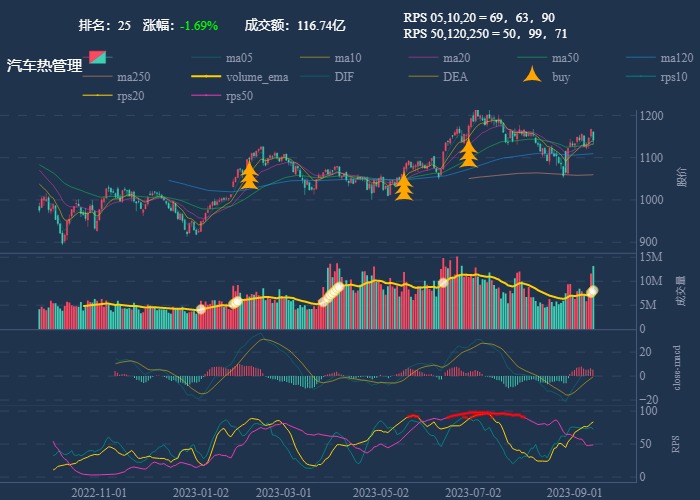Click the buy arrow cluster near 2023-05

(404, 187)
